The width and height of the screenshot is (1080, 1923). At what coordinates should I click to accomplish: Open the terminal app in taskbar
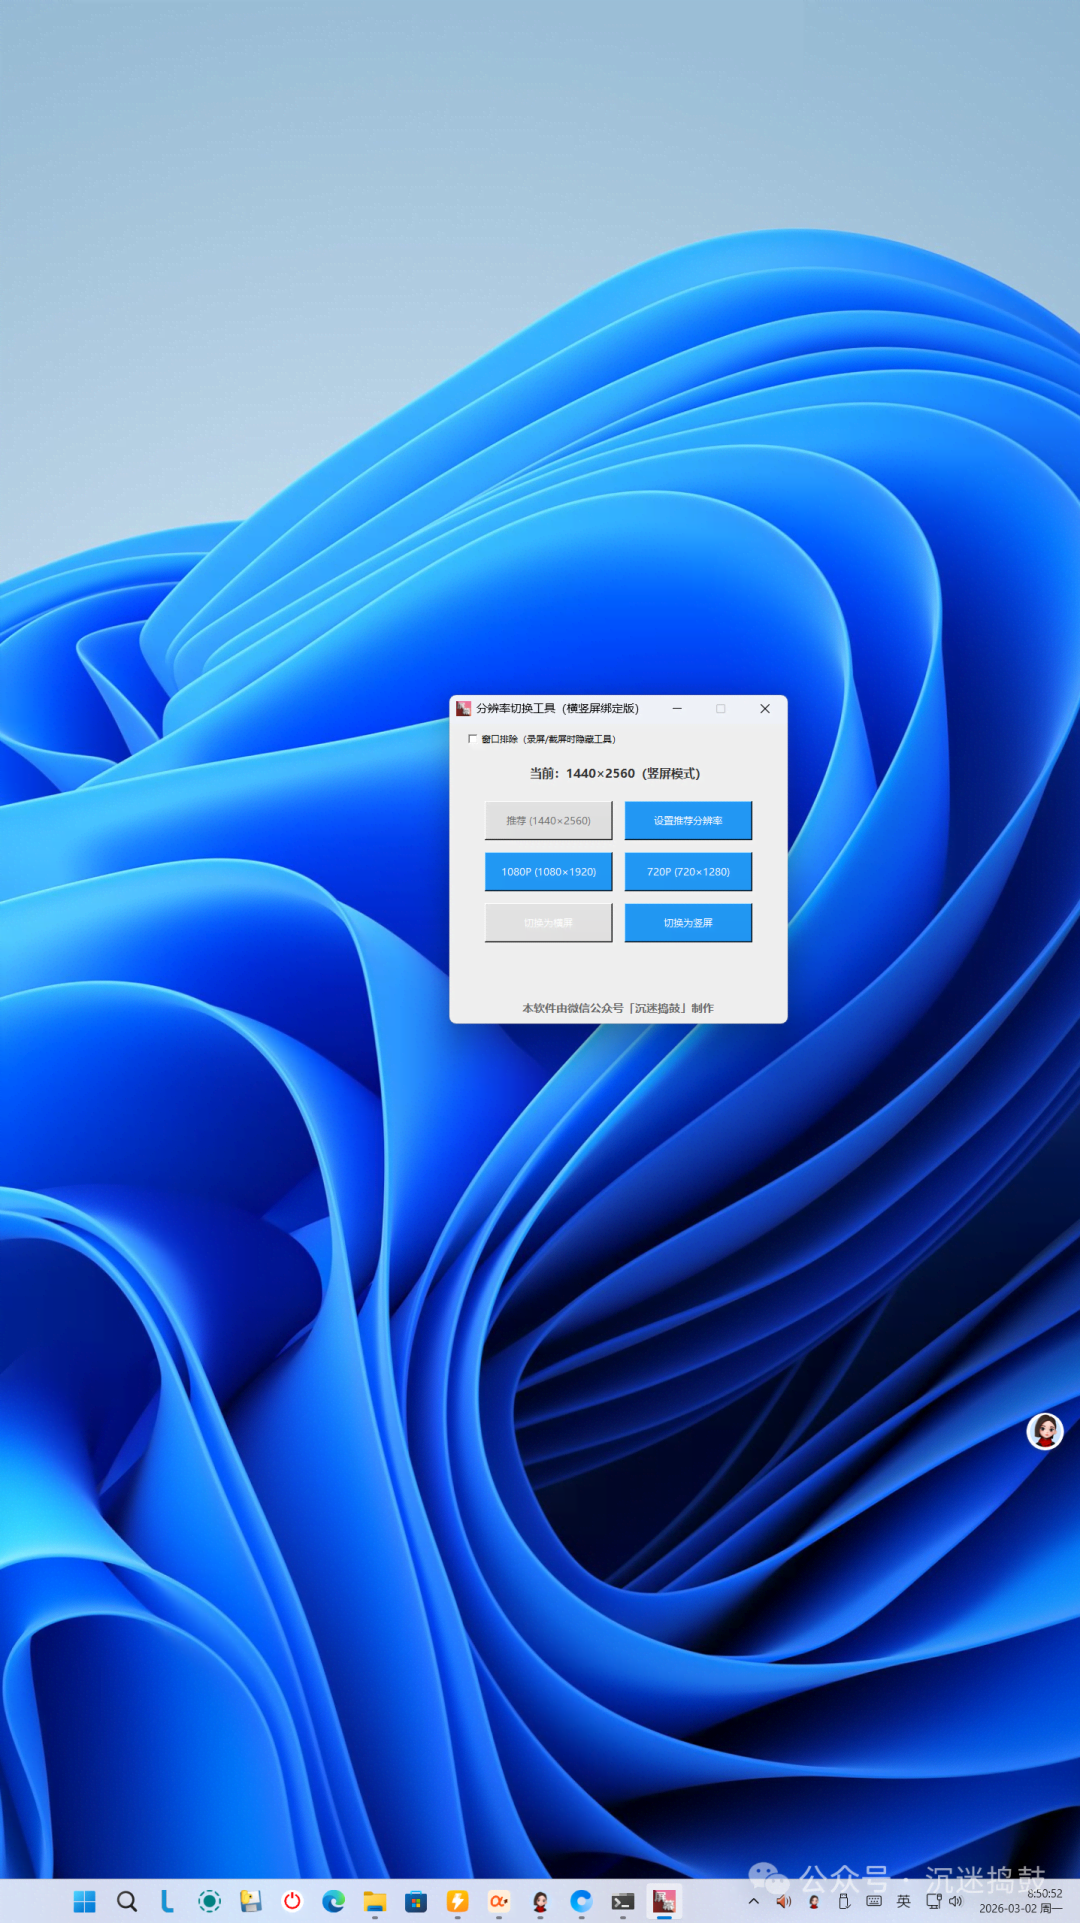(x=623, y=1901)
